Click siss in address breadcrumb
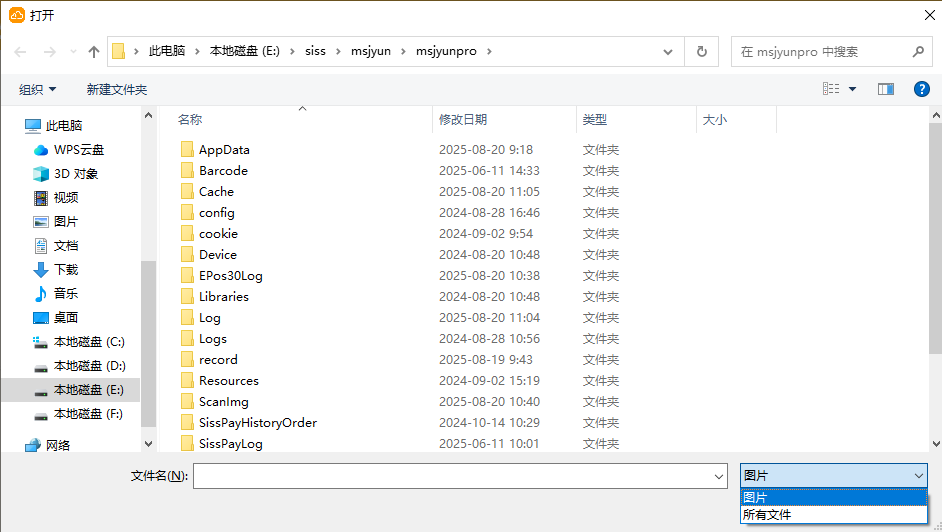This screenshot has width=942, height=532. 315,51
